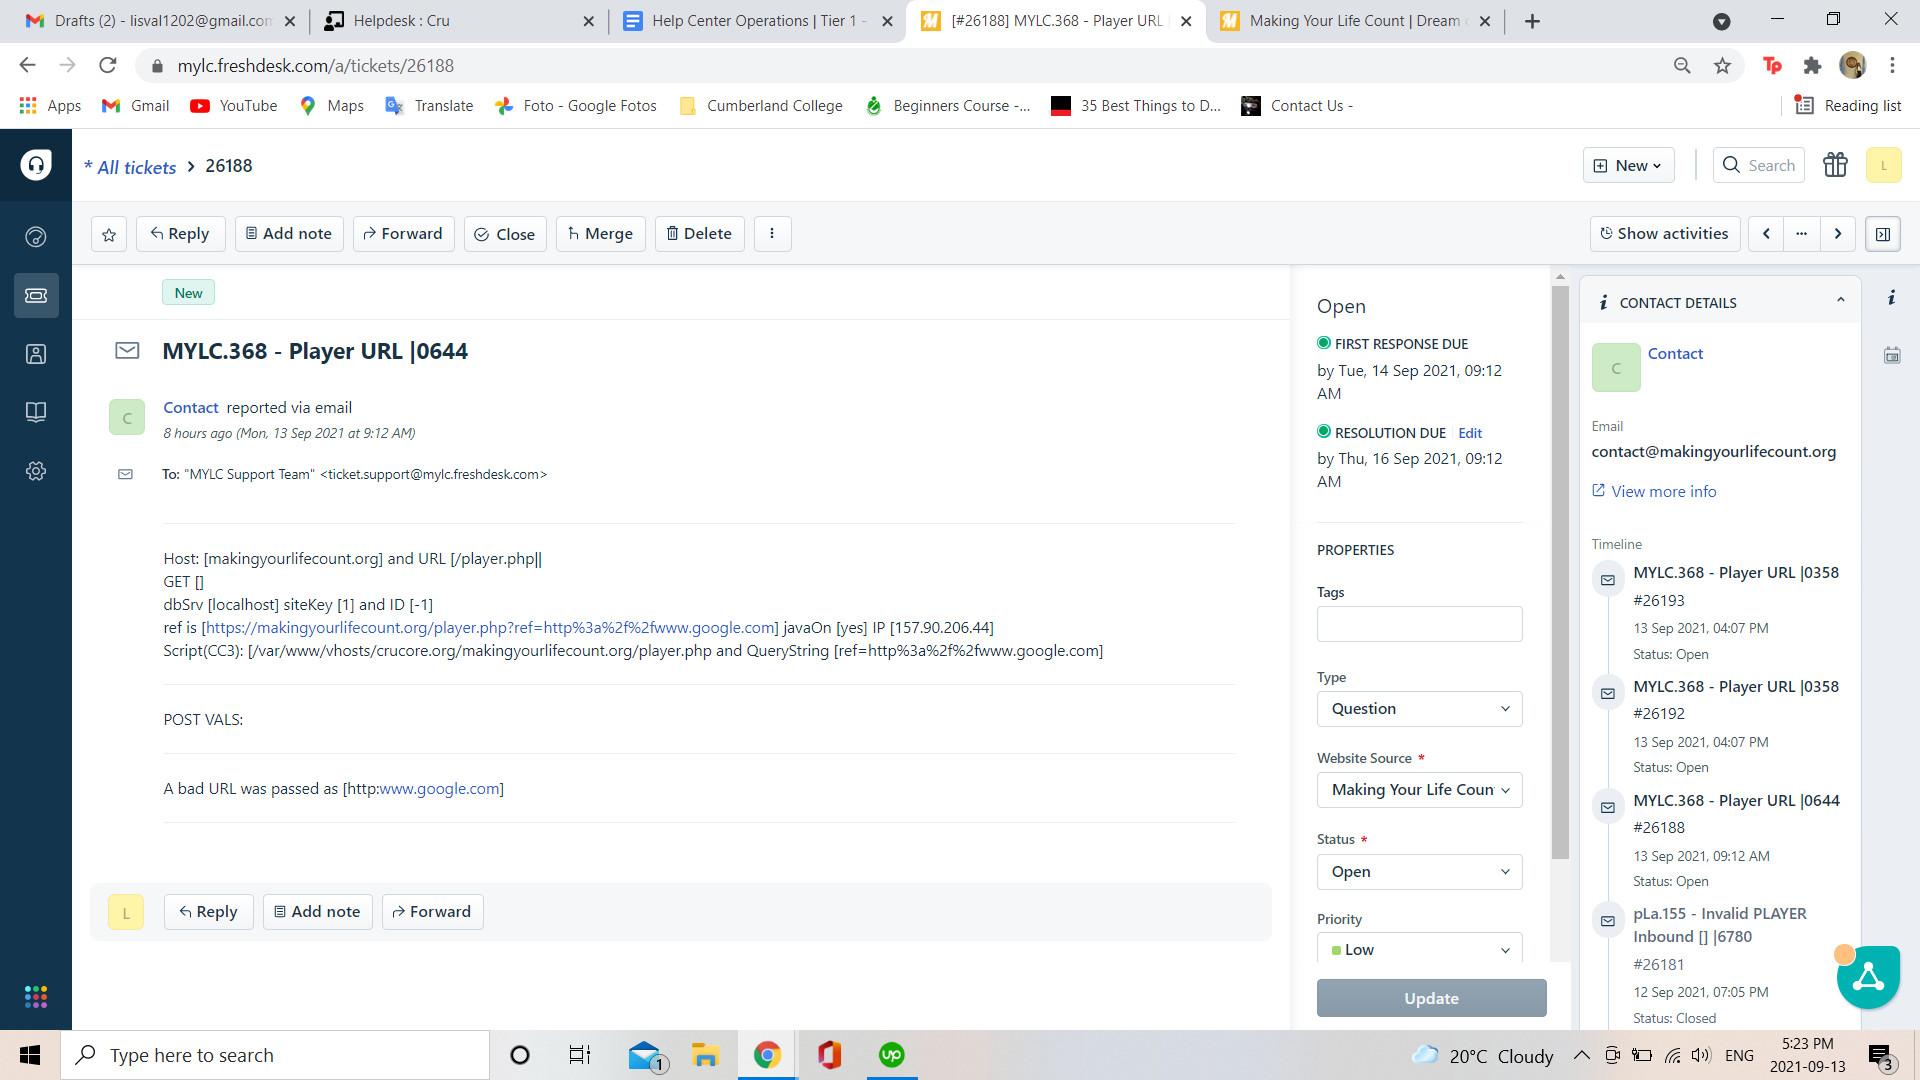Open more ticket actions kebab menu
The height and width of the screenshot is (1080, 1920).
click(772, 234)
